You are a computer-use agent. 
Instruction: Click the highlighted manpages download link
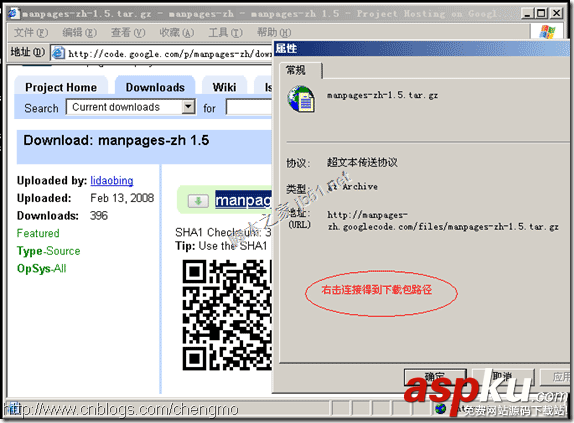[243, 201]
